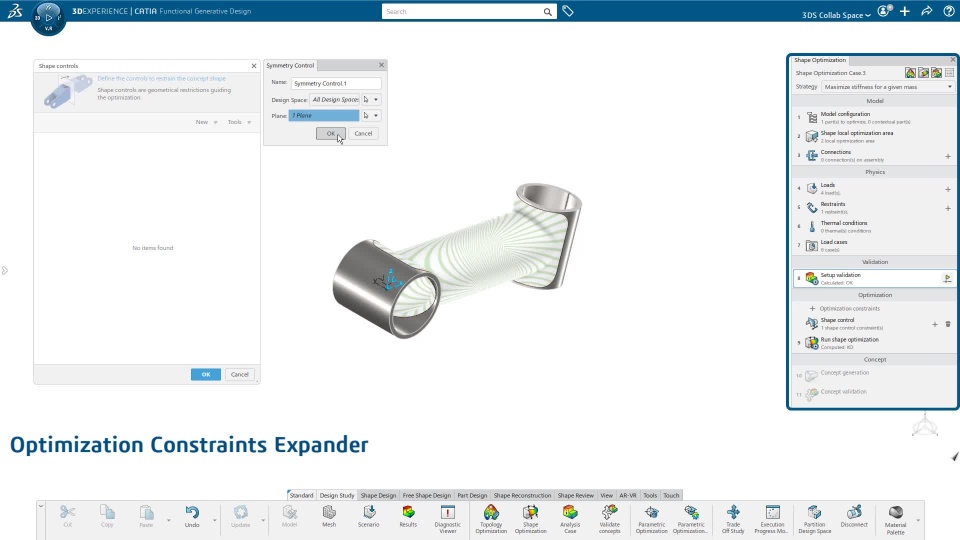Click the Mesh tool
The width and height of the screenshot is (960, 540).
[329, 516]
